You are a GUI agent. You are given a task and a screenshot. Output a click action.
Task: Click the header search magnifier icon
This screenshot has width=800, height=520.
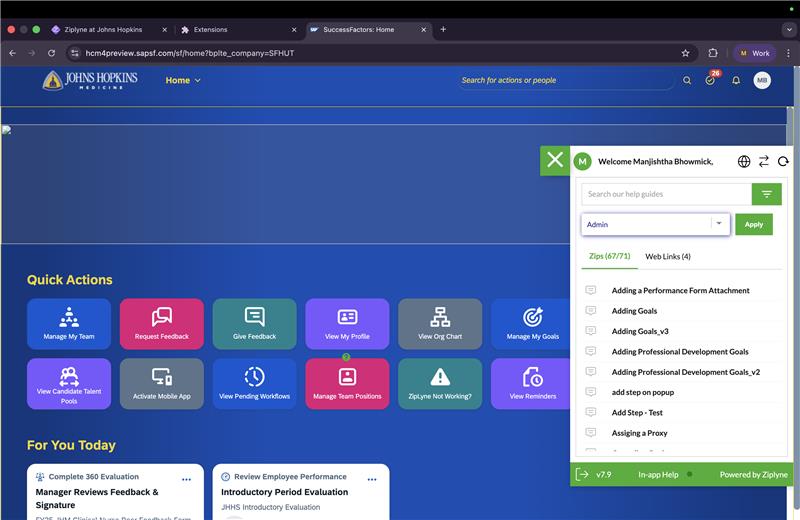click(x=687, y=81)
